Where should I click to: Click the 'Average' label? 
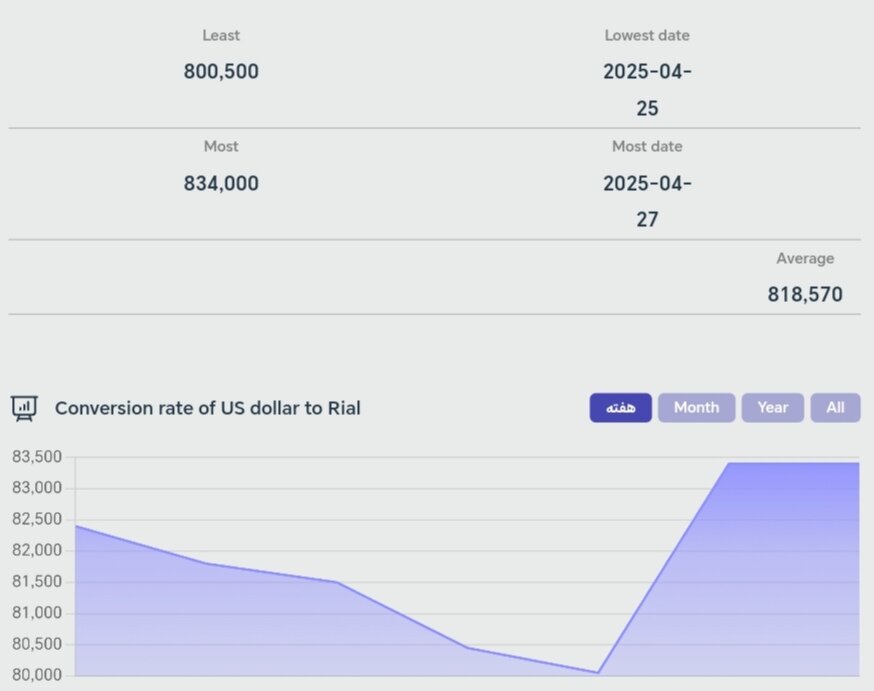805,259
